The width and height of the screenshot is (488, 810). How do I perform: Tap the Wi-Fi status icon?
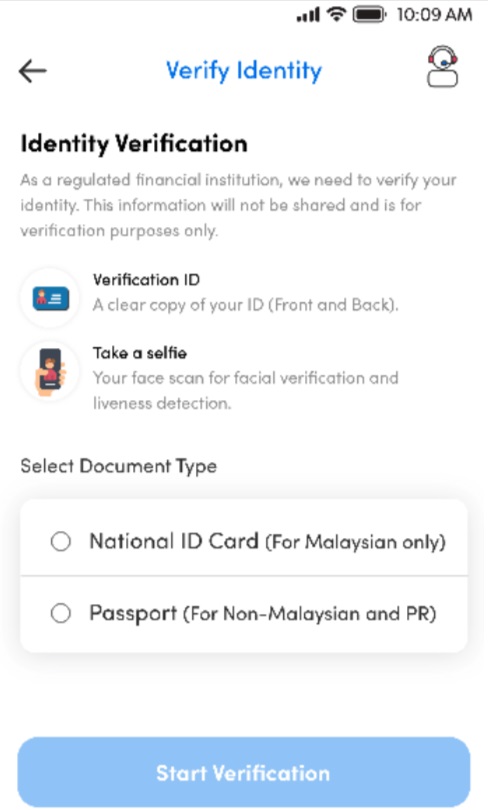[336, 14]
